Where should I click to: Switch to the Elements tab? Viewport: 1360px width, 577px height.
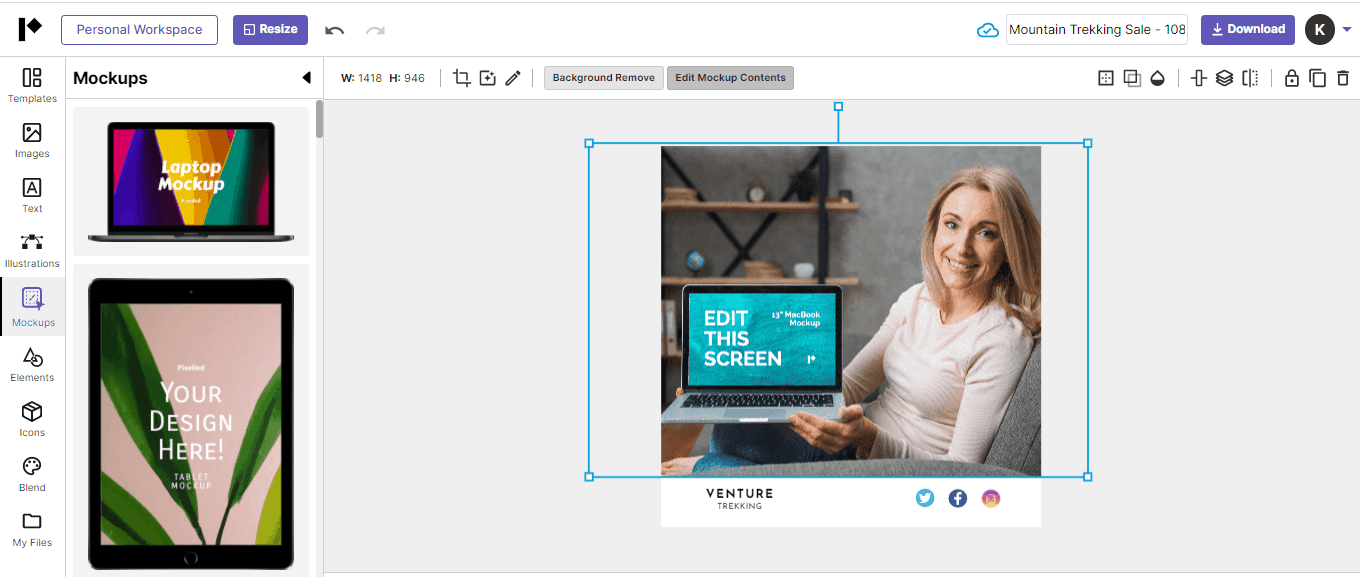click(32, 364)
